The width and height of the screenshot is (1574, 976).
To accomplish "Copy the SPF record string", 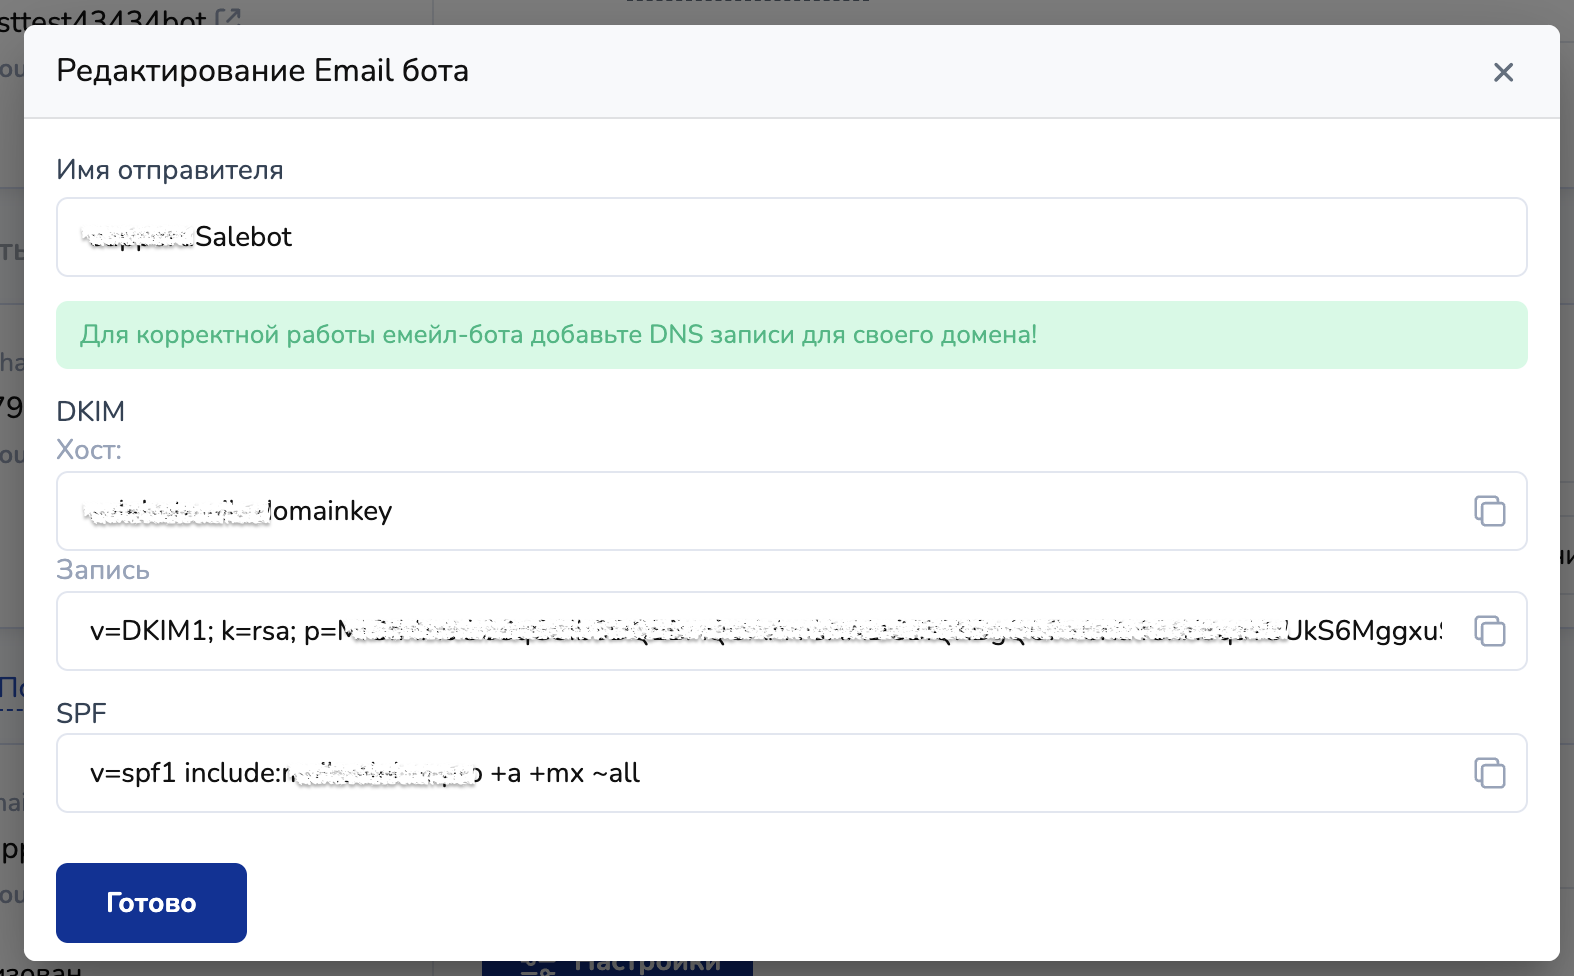I will [x=1489, y=773].
